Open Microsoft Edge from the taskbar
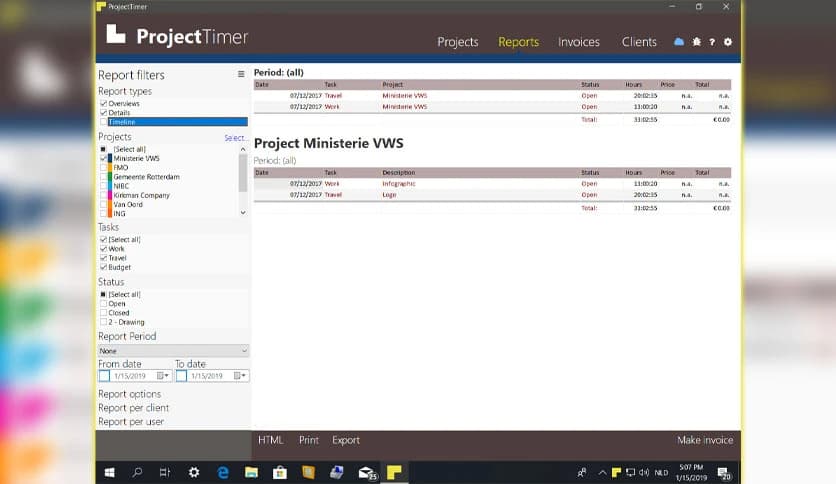 (x=223, y=472)
